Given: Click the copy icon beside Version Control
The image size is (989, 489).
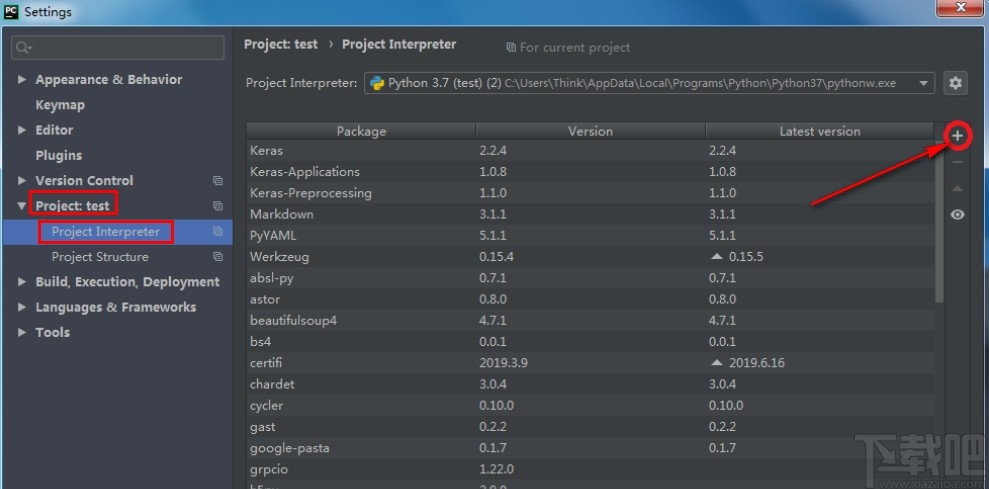Looking at the screenshot, I should click(x=218, y=181).
